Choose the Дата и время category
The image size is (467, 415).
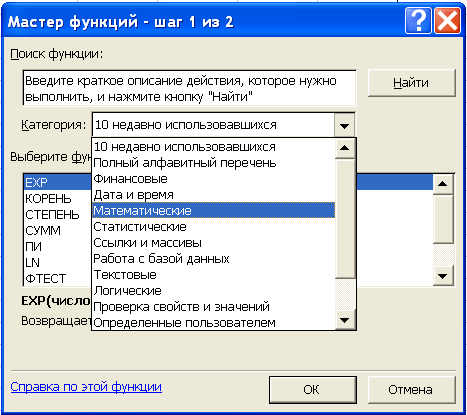pyautogui.click(x=213, y=195)
